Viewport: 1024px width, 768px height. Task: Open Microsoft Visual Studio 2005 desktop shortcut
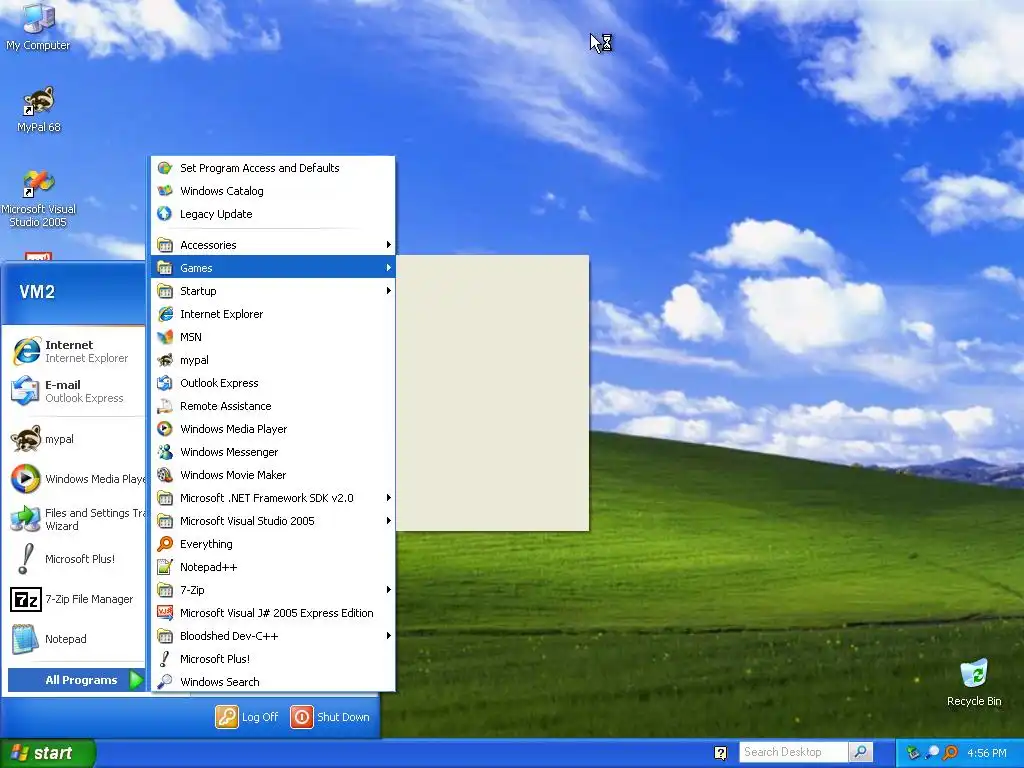pyautogui.click(x=39, y=199)
